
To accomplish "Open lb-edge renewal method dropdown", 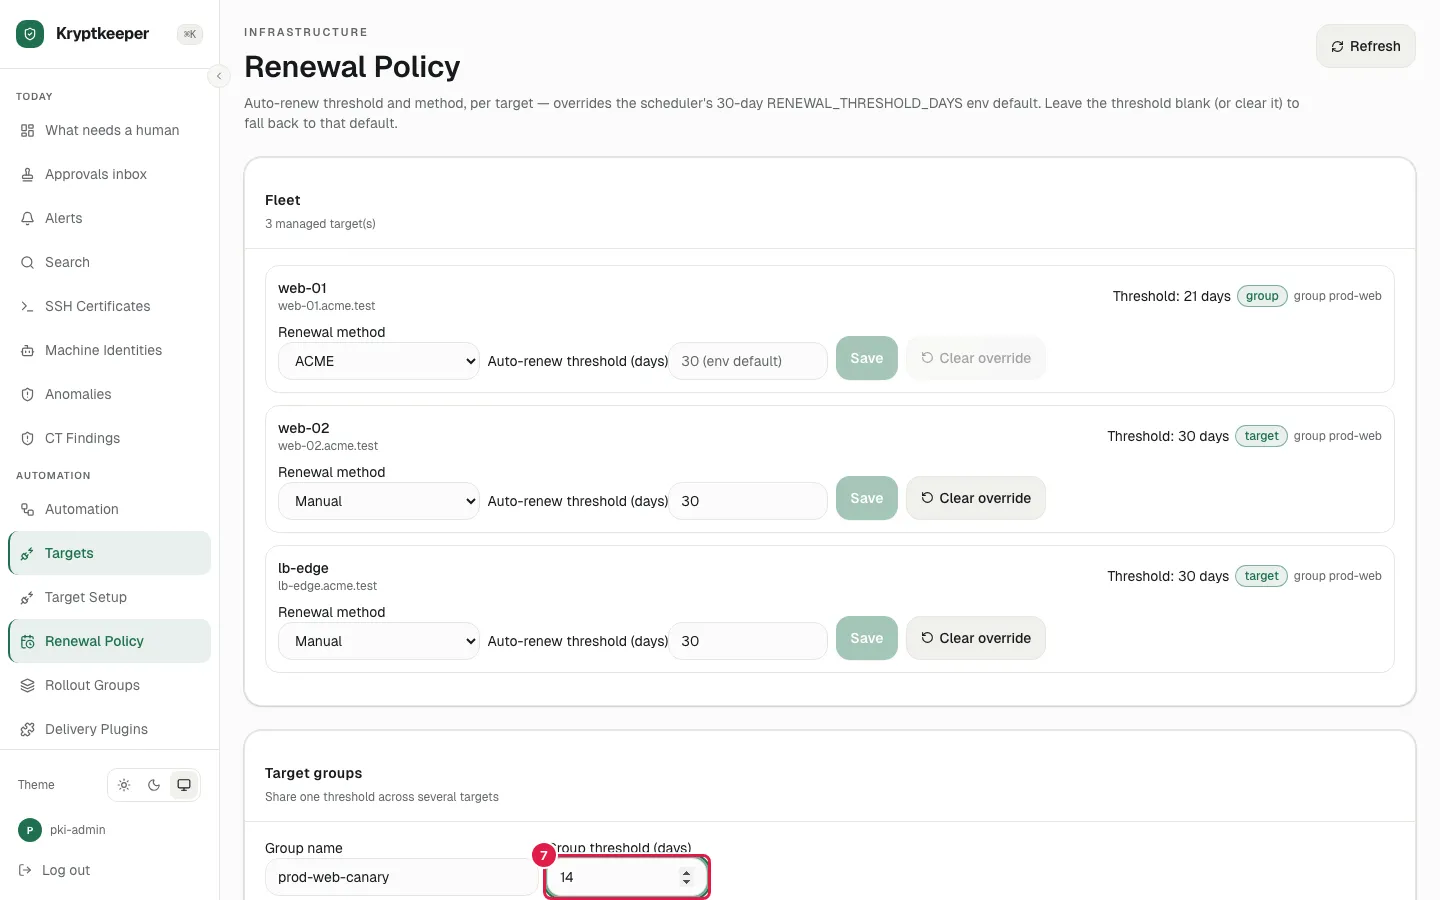I will (379, 641).
